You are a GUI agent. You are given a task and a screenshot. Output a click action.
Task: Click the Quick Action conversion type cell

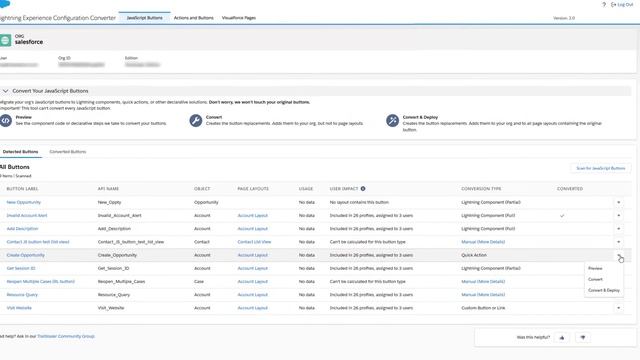coord(474,255)
